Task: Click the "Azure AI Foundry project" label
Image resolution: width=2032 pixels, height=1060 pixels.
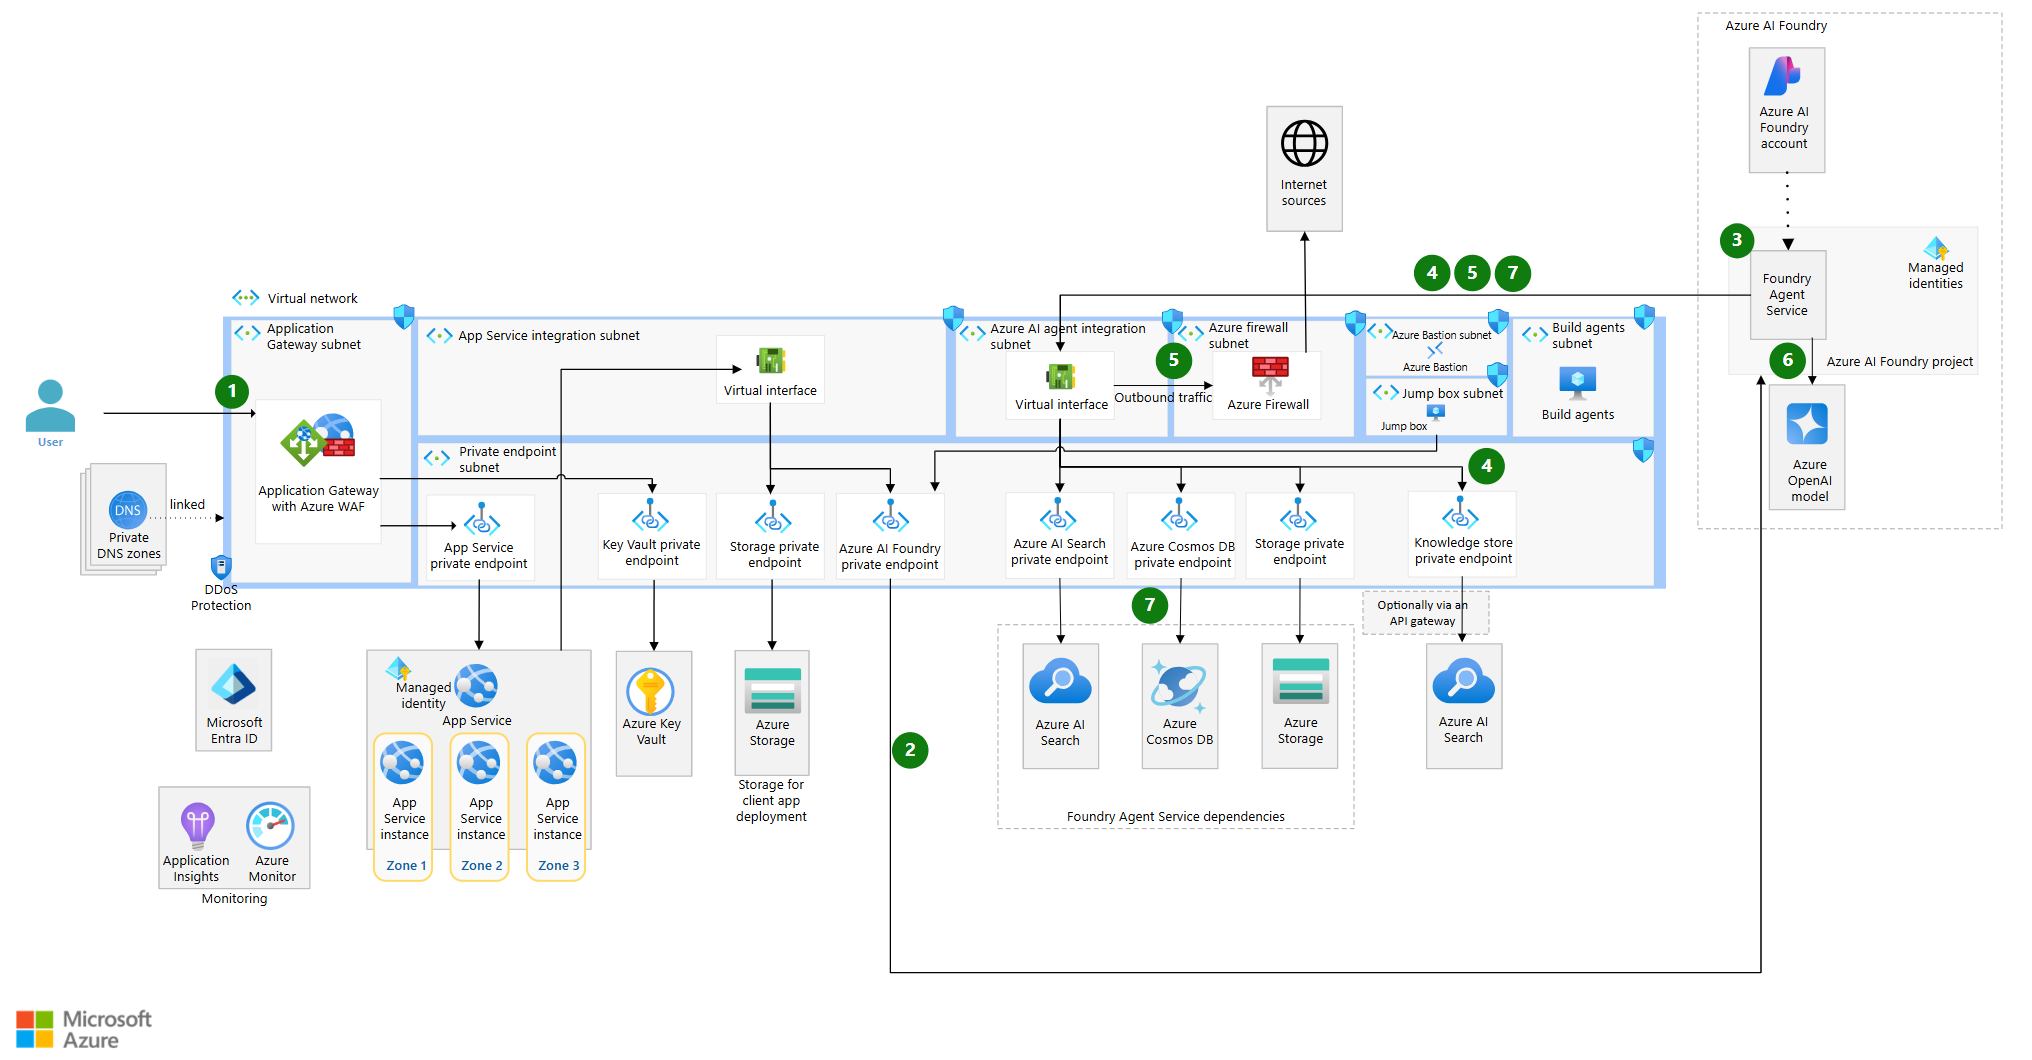Action: coord(1900,362)
